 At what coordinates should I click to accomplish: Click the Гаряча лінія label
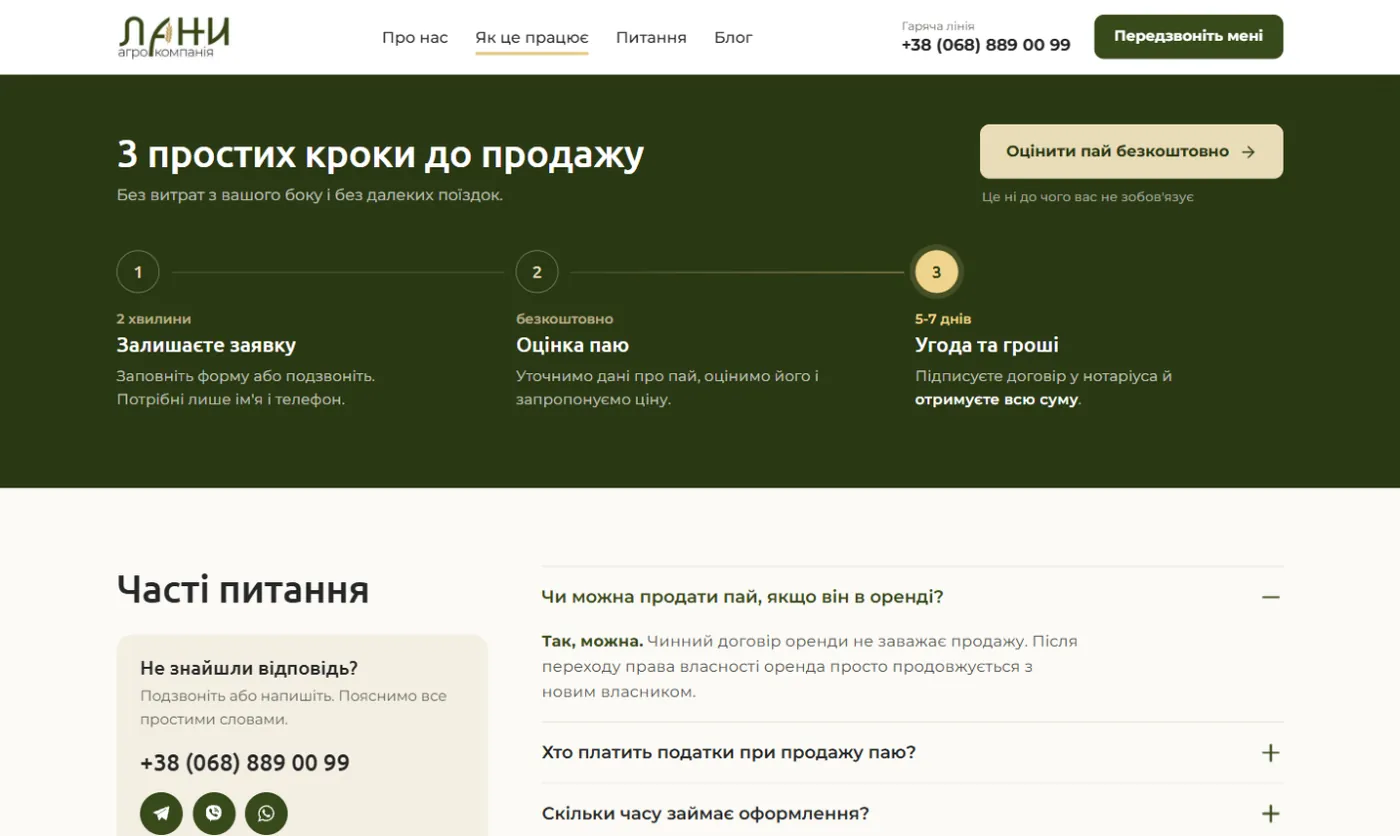(x=938, y=26)
